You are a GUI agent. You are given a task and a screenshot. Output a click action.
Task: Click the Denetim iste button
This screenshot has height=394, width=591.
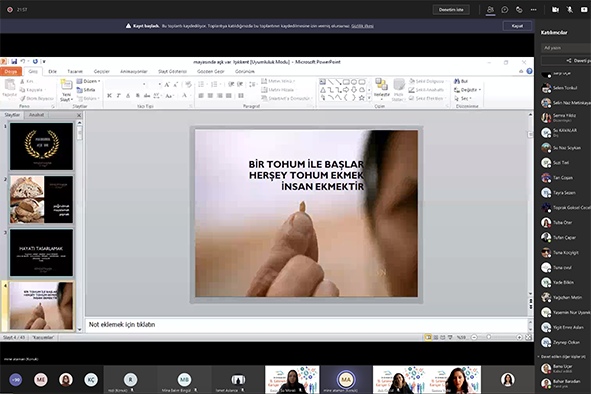[x=451, y=10]
